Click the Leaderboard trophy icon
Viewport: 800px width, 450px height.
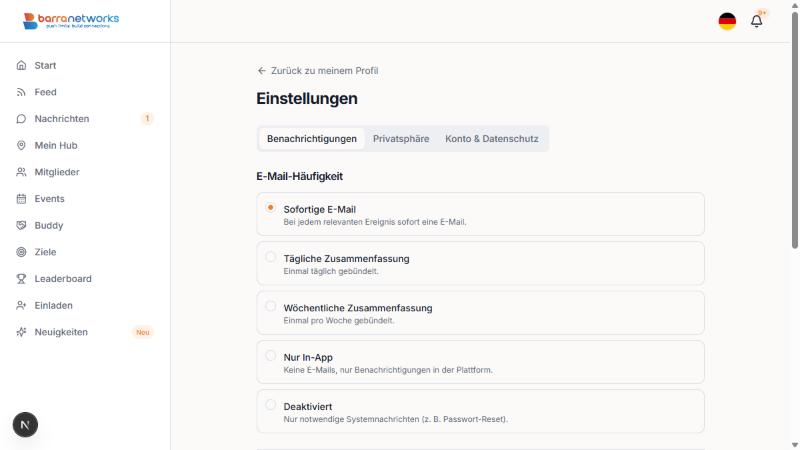click(21, 279)
